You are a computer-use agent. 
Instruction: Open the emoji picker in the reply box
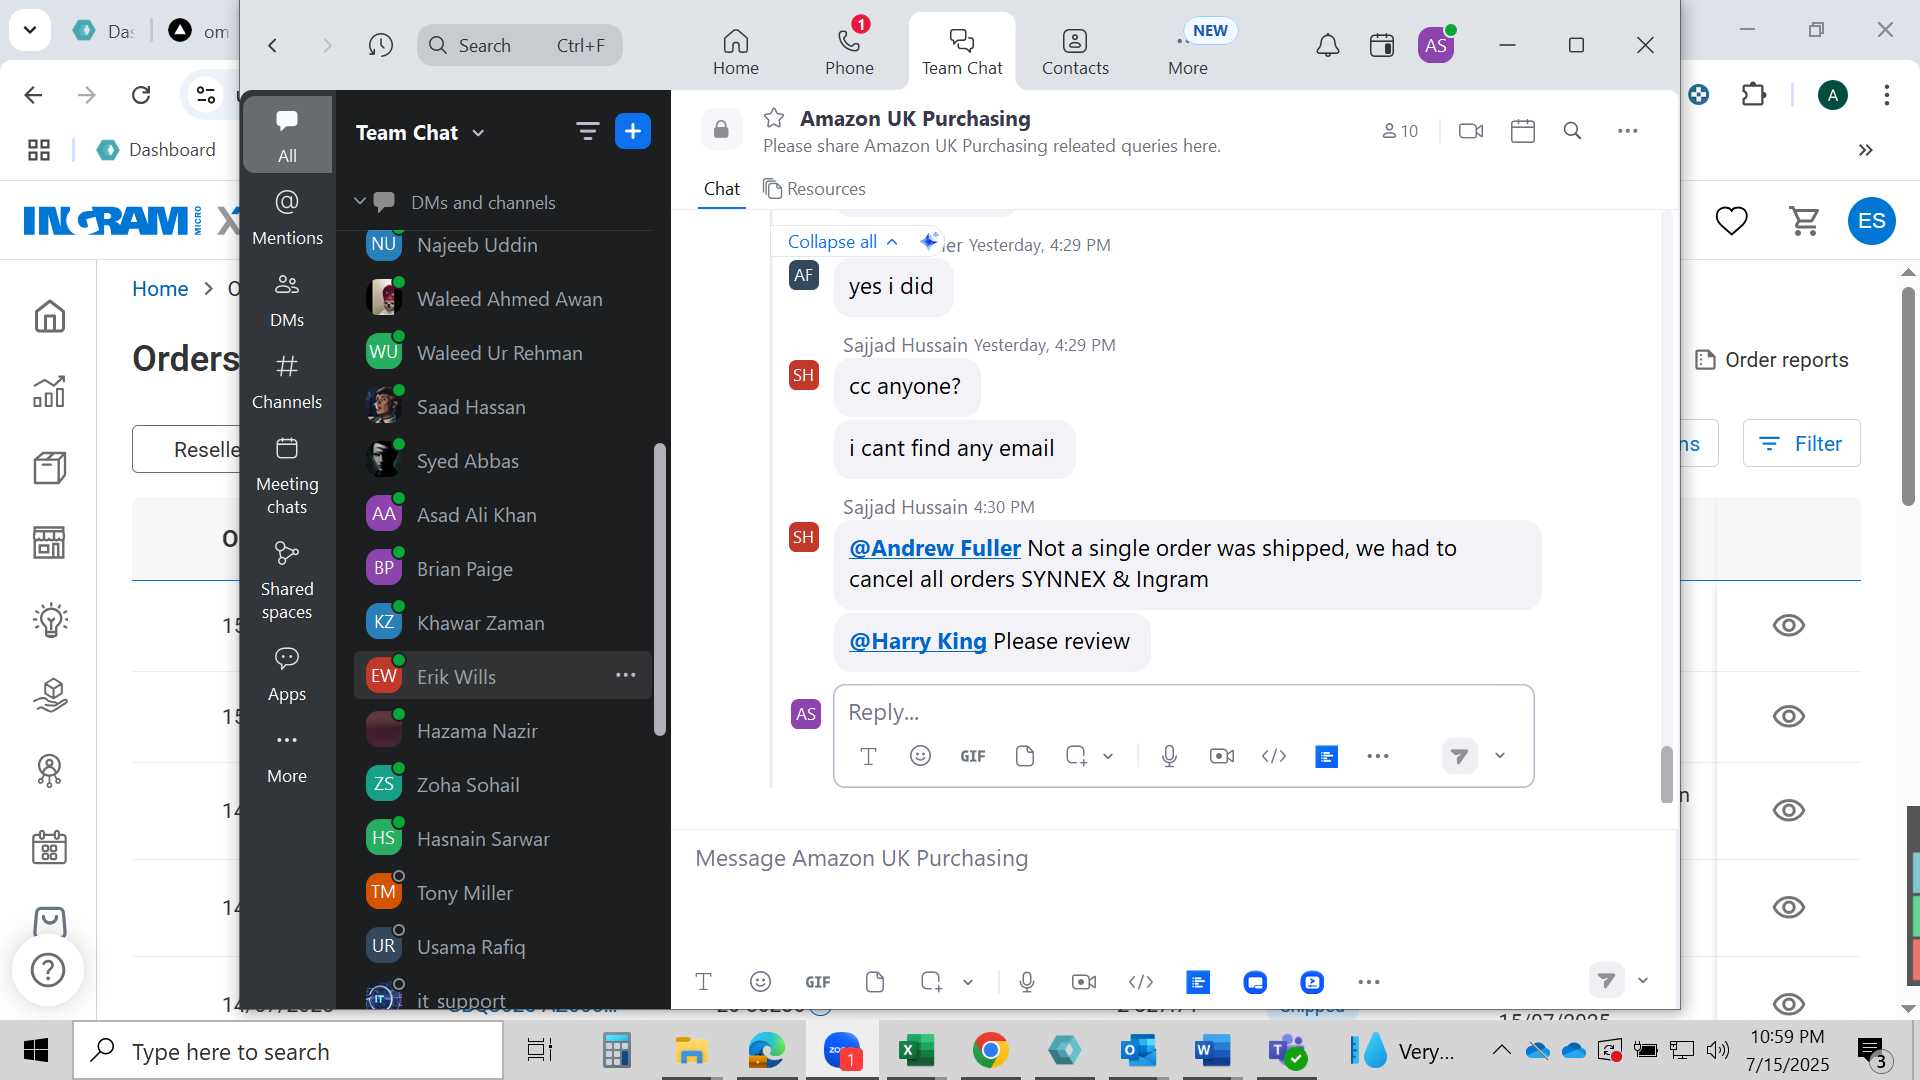[920, 756]
